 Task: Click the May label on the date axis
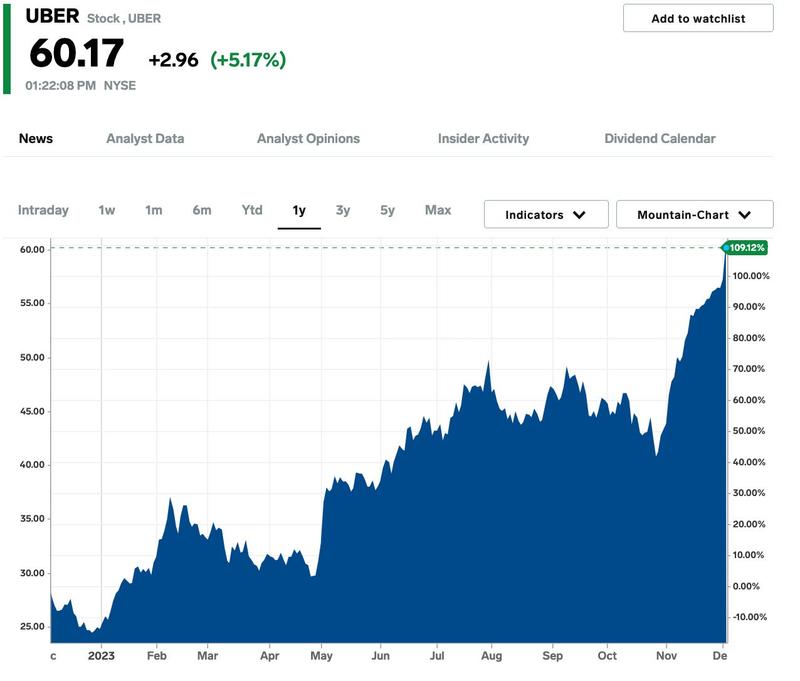(x=321, y=656)
